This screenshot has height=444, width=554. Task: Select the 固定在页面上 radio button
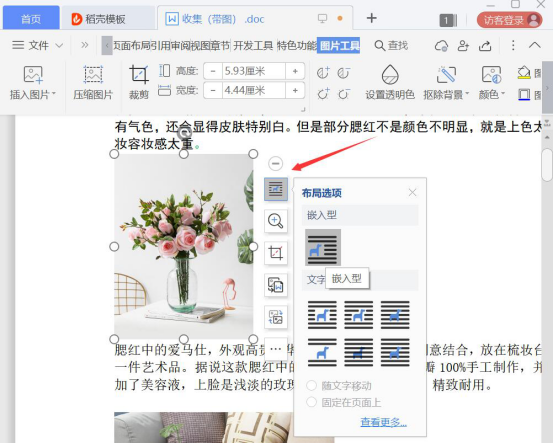[x=311, y=402]
